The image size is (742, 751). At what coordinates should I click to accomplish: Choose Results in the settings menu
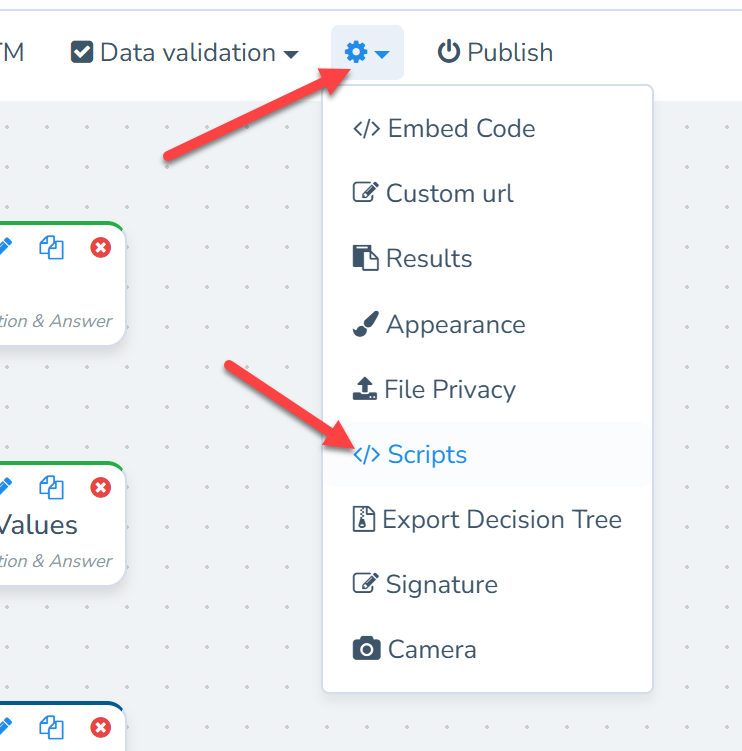pyautogui.click(x=412, y=258)
